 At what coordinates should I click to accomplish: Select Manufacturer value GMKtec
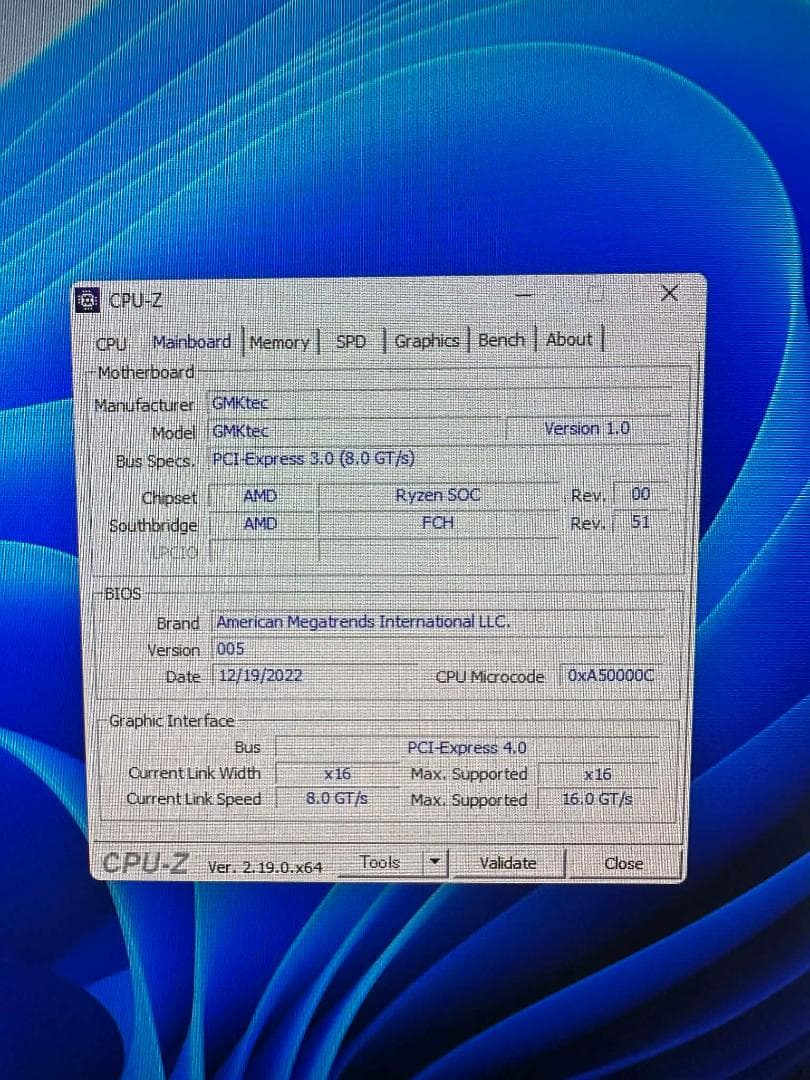438,403
